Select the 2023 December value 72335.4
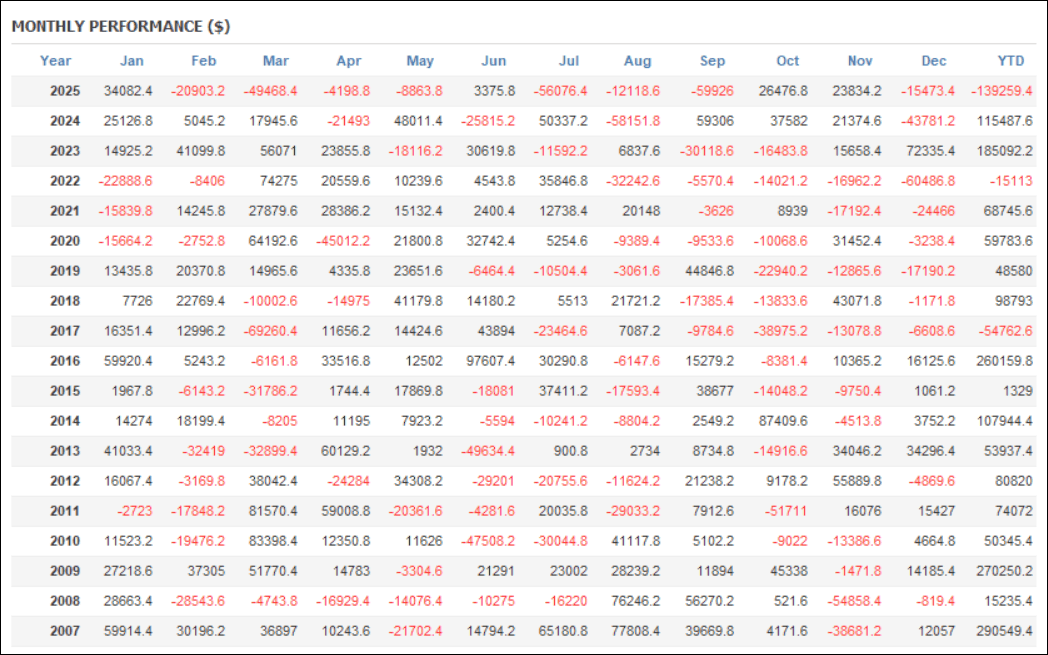1048x655 pixels. click(929, 151)
